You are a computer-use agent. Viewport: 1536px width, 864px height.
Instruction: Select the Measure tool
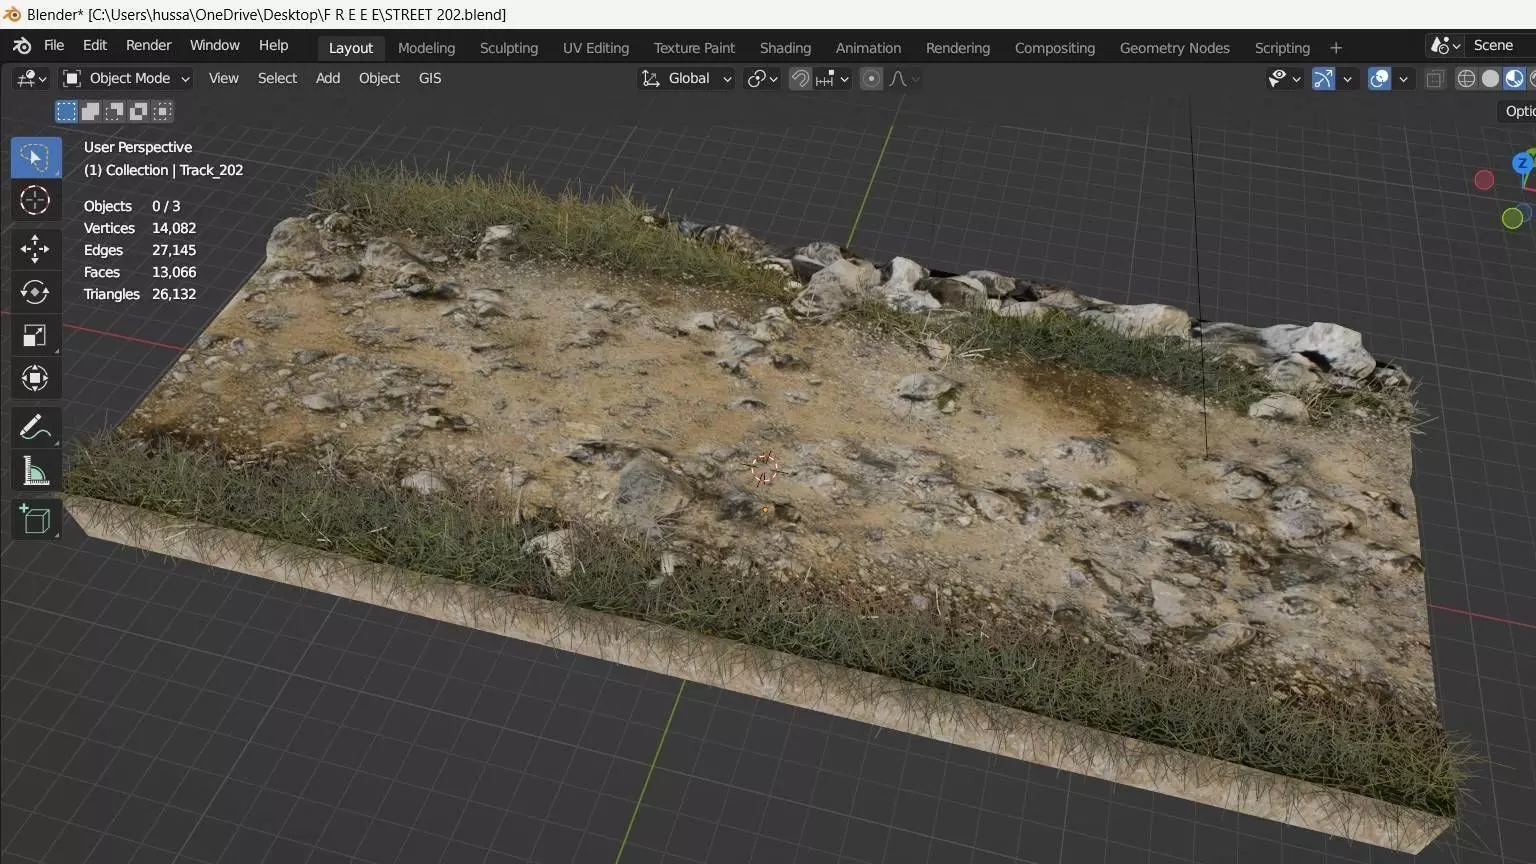[x=35, y=472]
